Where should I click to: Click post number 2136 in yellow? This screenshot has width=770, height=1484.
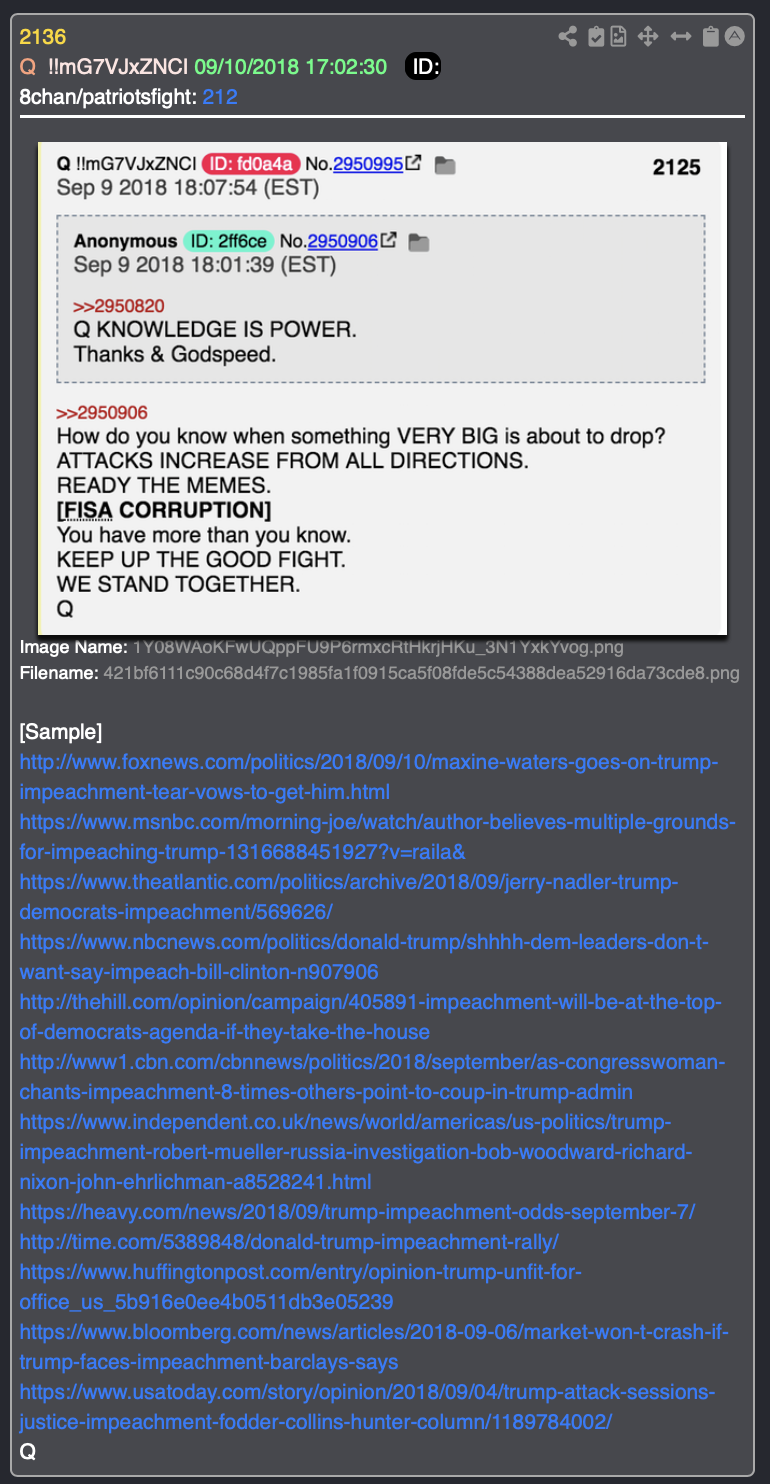[x=43, y=38]
